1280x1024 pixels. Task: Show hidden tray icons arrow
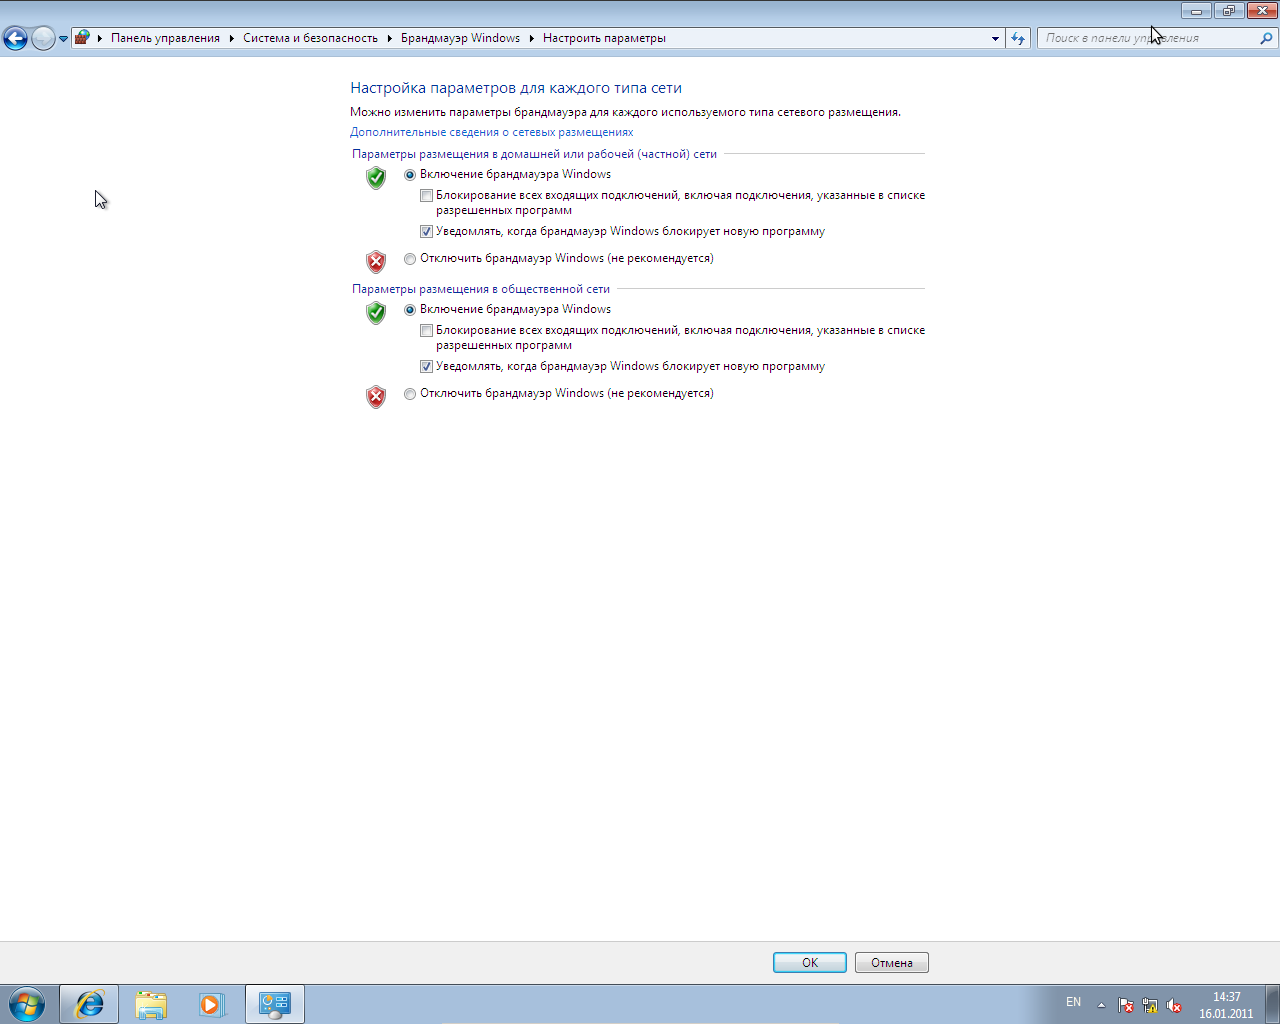coord(1101,1005)
